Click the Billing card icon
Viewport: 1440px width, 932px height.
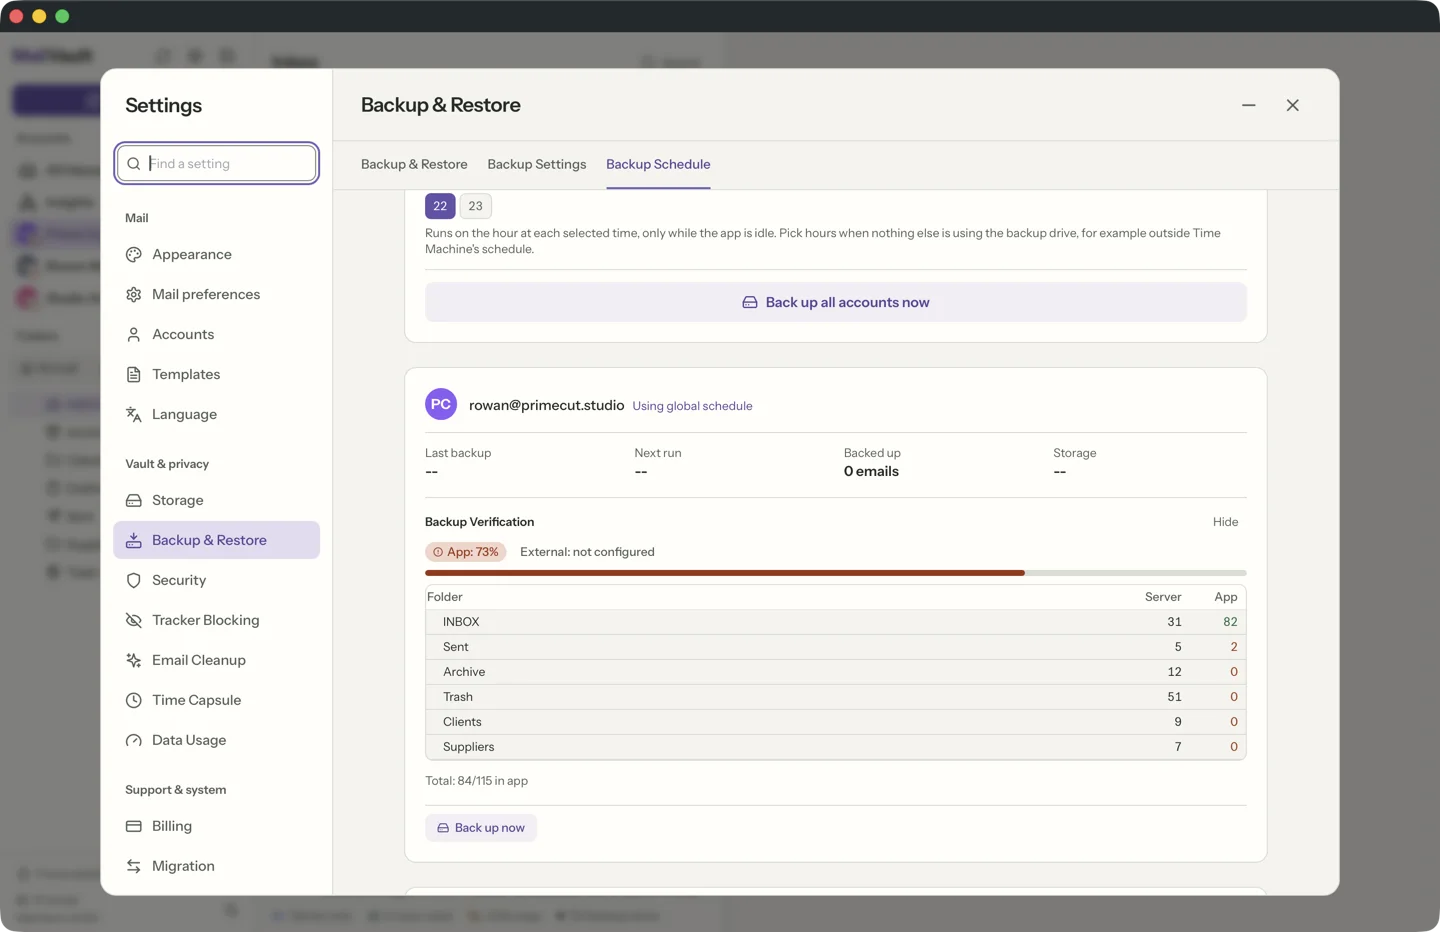[134, 827]
